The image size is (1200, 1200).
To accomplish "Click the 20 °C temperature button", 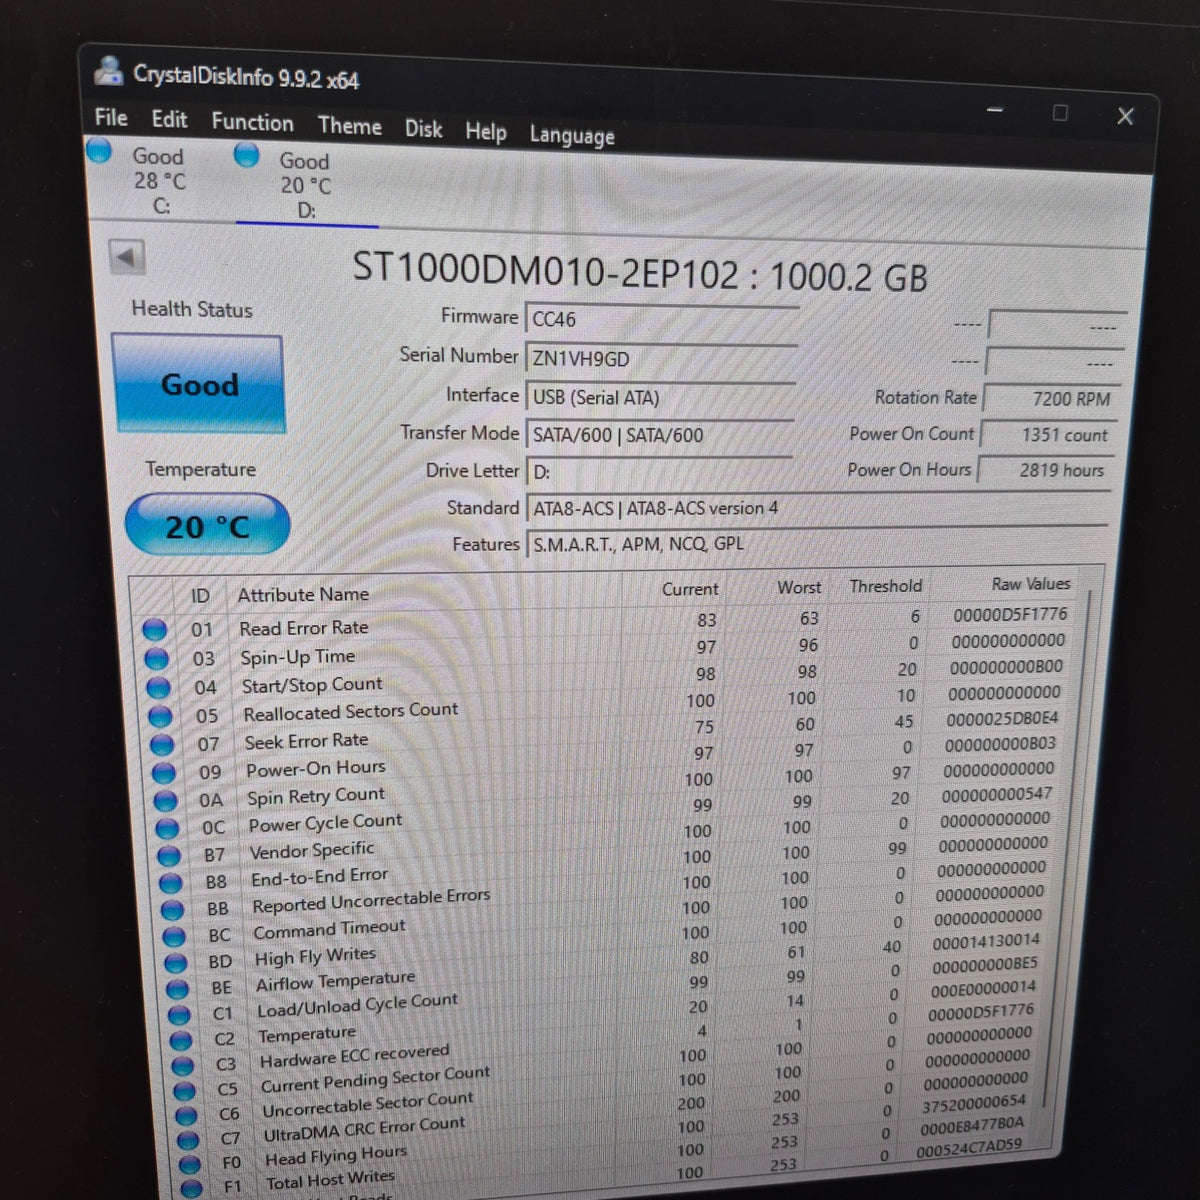I will coord(206,525).
